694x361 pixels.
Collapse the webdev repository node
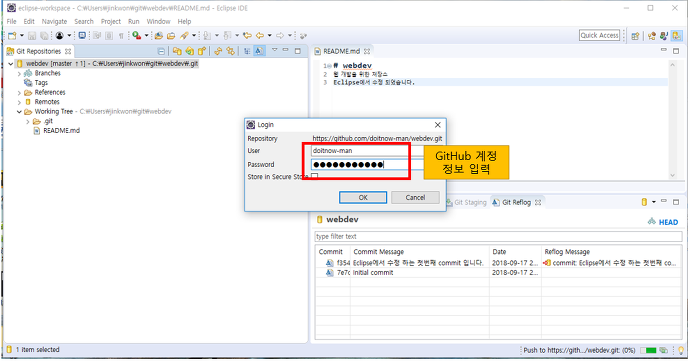pyautogui.click(x=11, y=64)
